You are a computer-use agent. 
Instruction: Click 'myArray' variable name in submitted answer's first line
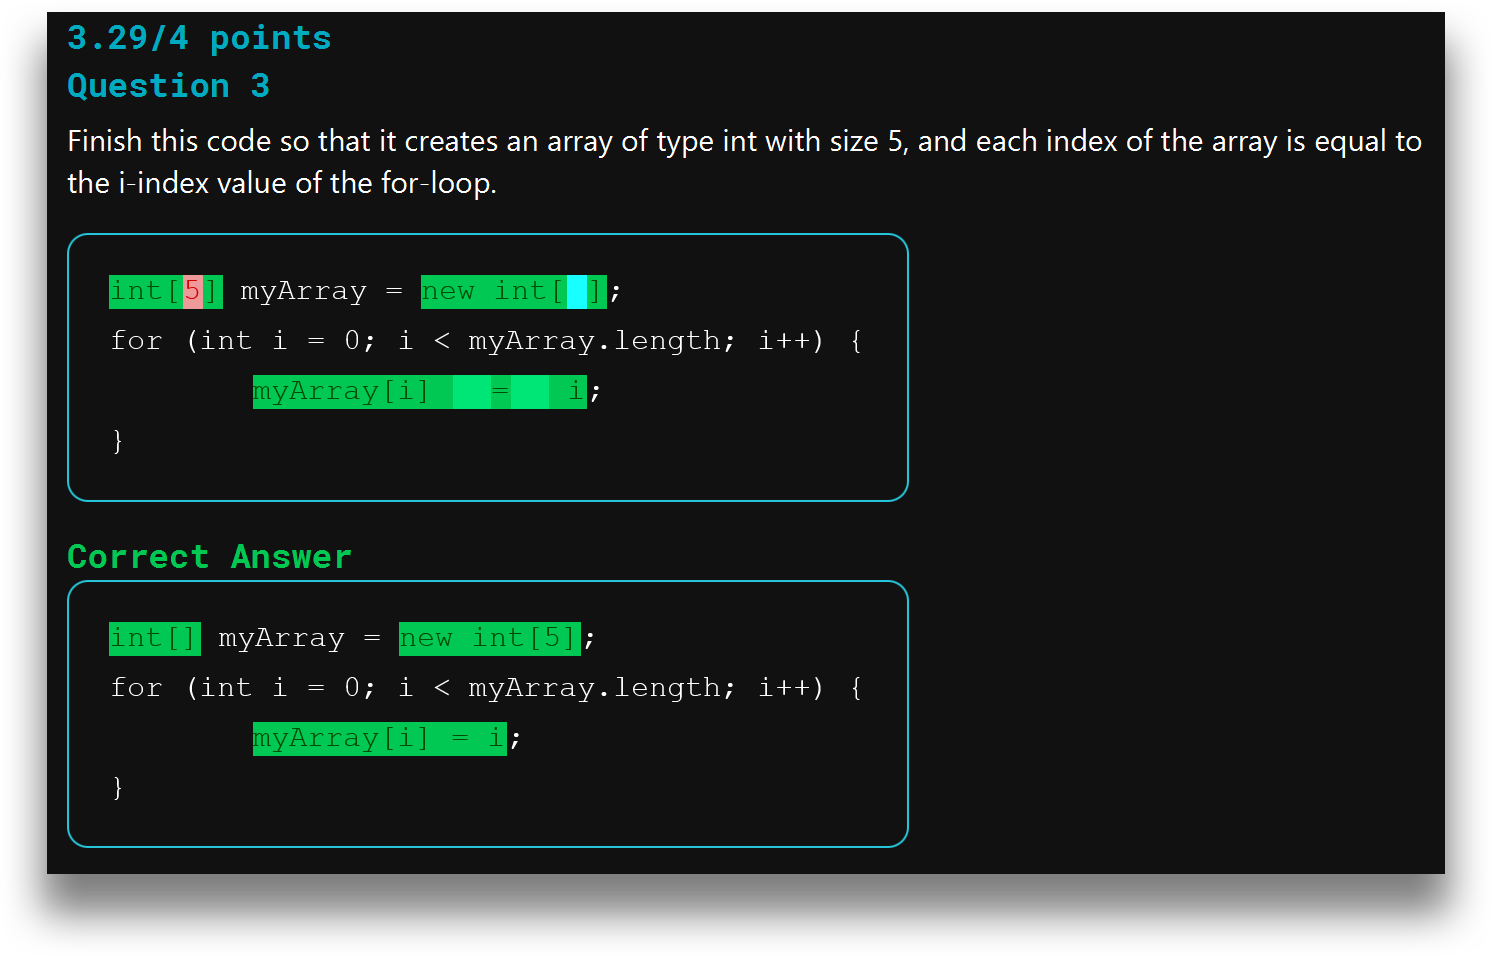click(x=303, y=291)
